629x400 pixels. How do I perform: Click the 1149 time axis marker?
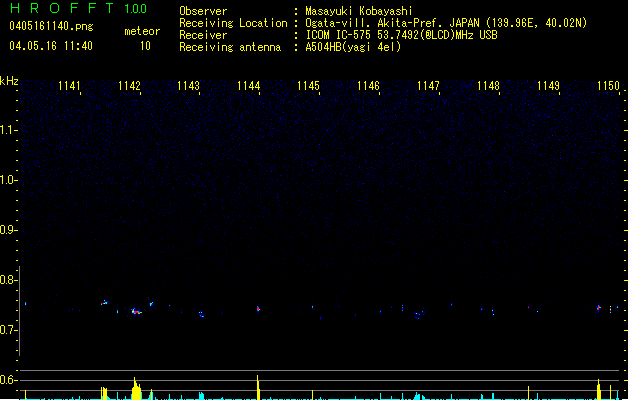coord(548,86)
